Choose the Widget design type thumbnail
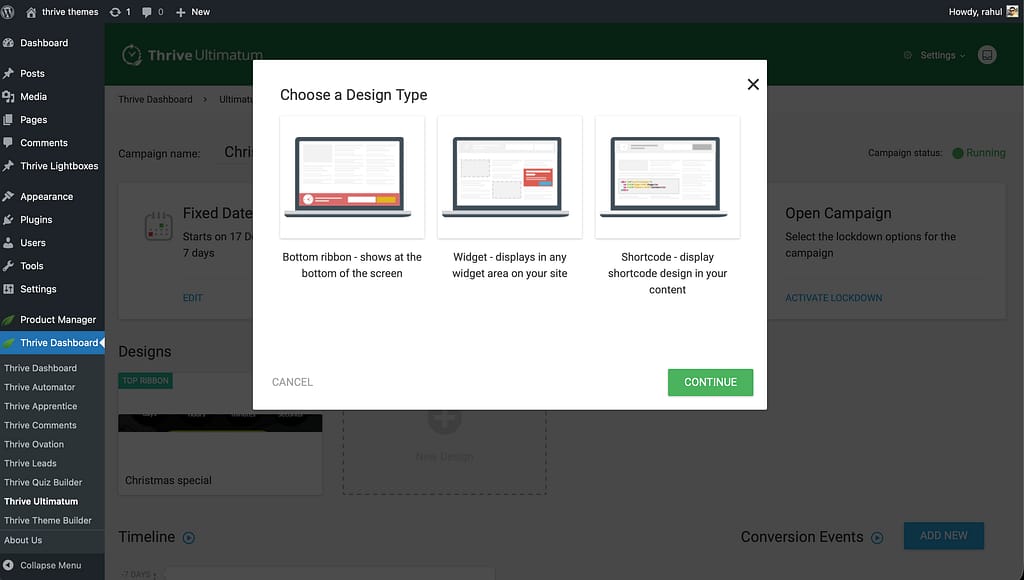The height and width of the screenshot is (580, 1024). (509, 177)
